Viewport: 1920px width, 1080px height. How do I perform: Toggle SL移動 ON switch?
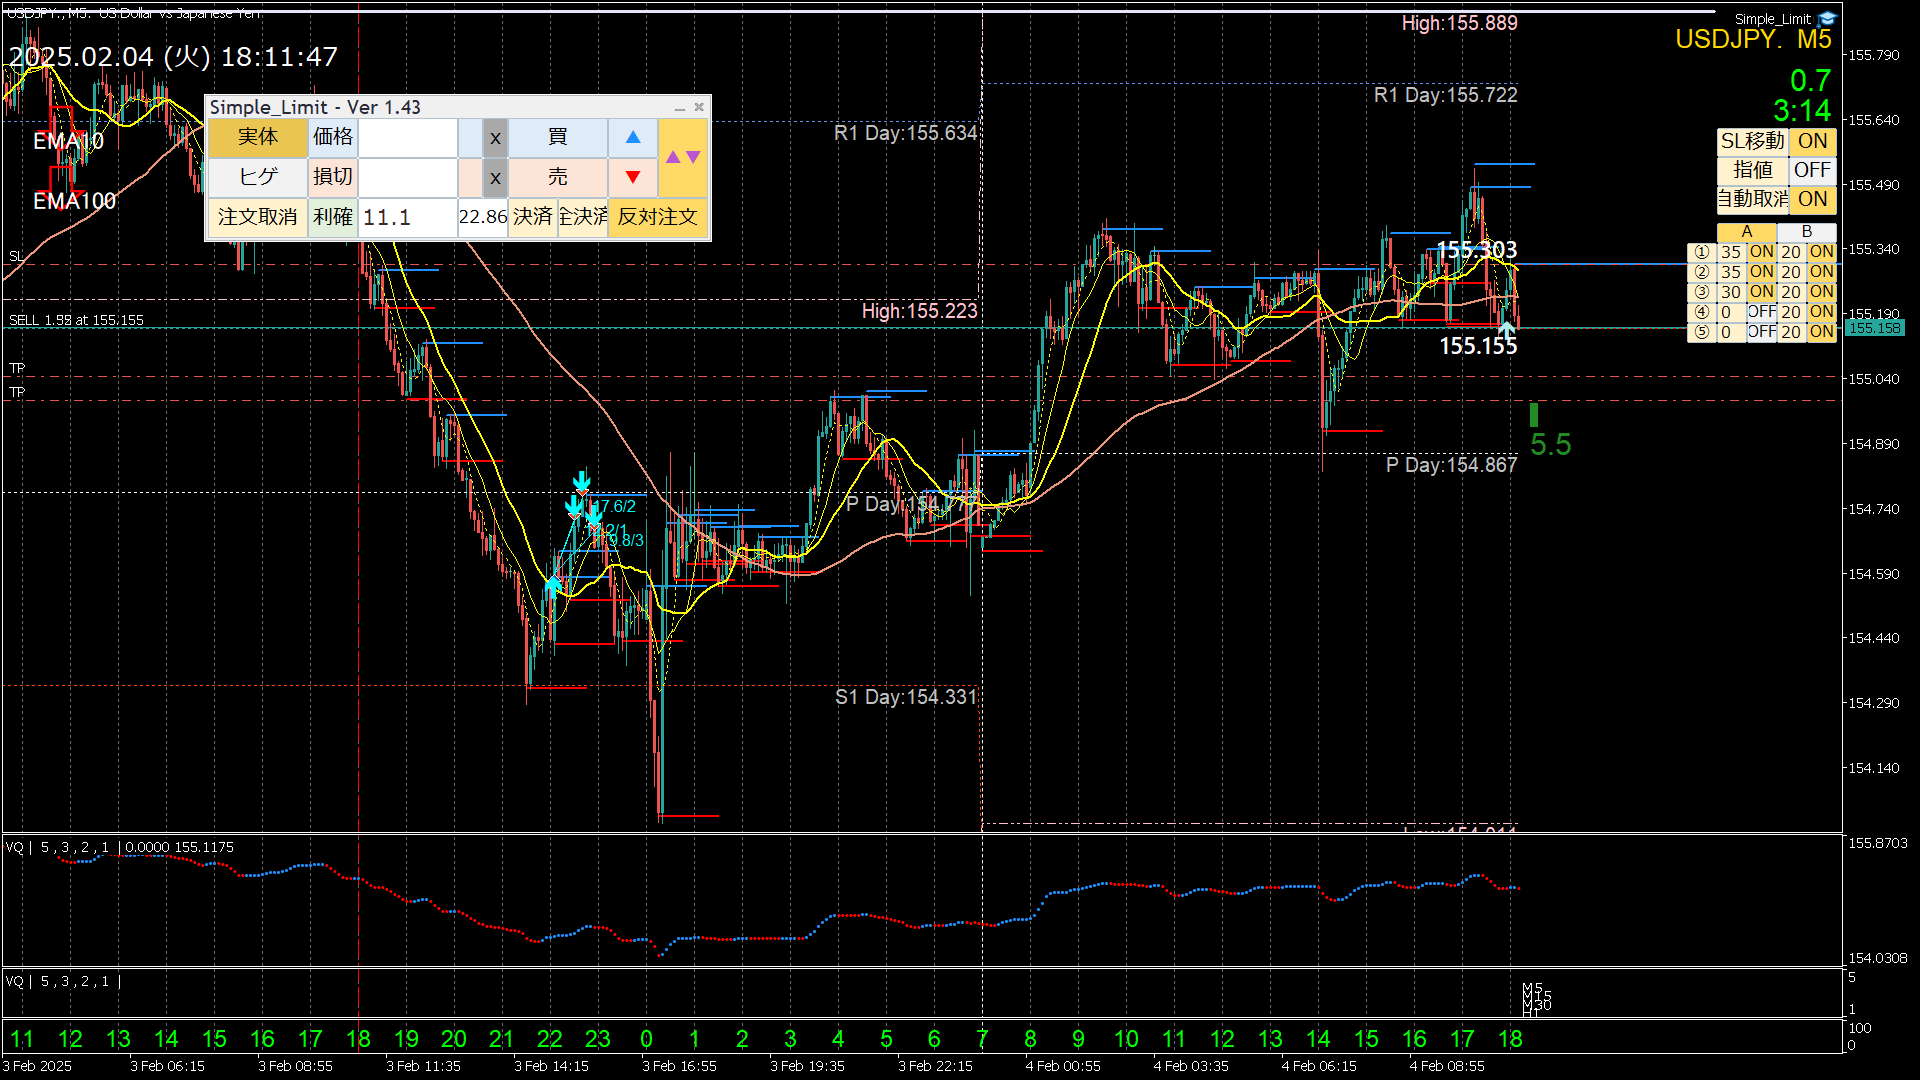(1812, 141)
